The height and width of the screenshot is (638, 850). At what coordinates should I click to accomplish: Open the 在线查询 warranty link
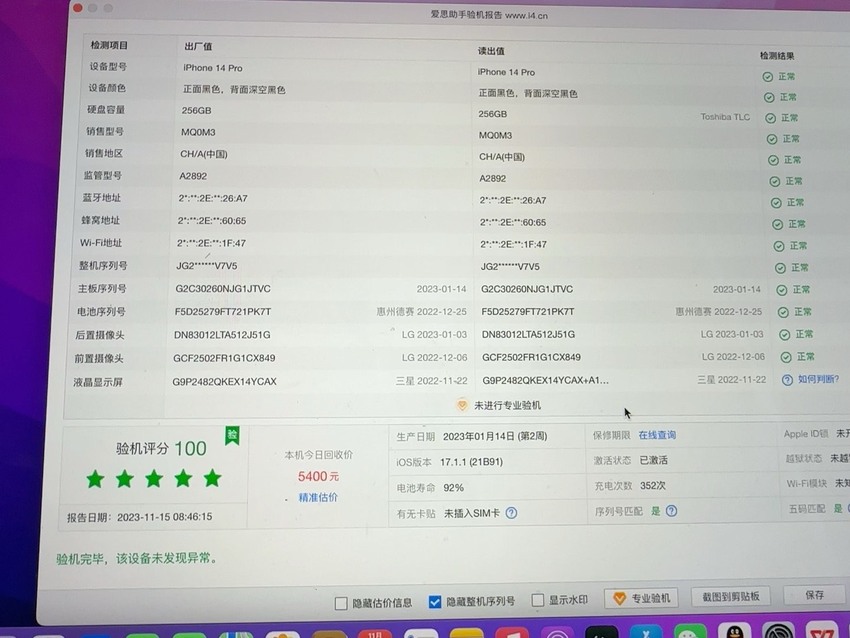[657, 435]
